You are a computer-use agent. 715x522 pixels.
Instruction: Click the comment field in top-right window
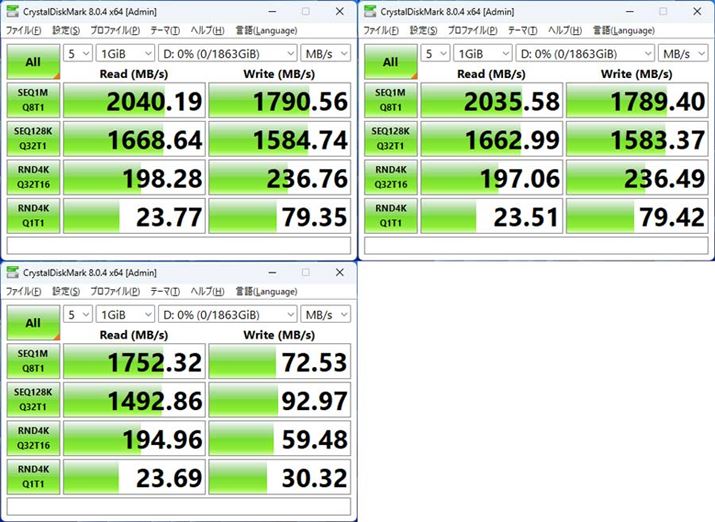(536, 245)
